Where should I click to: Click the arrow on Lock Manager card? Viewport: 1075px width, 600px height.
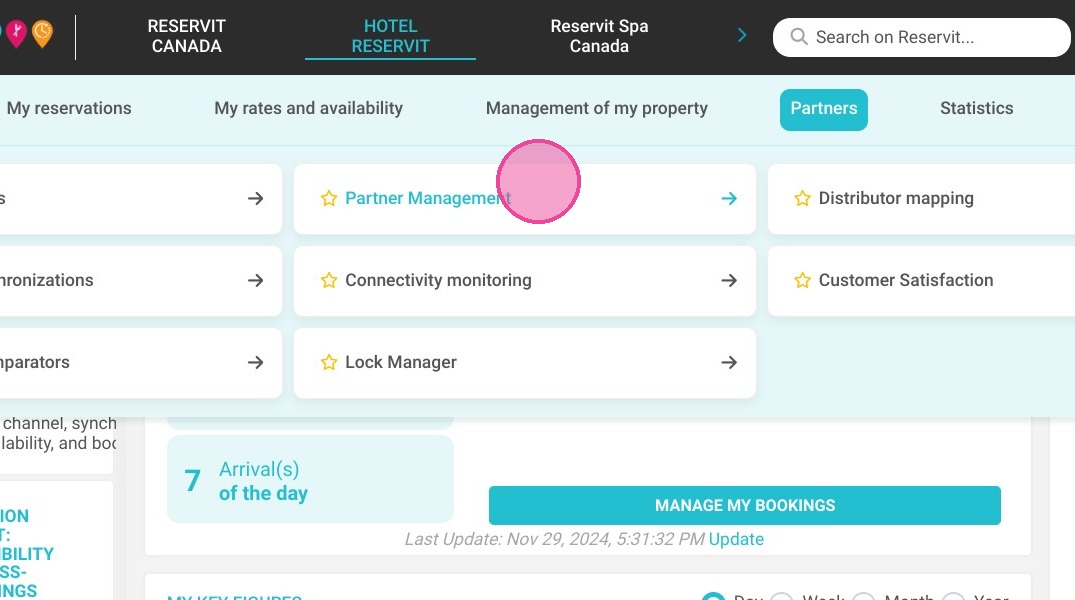click(x=729, y=362)
